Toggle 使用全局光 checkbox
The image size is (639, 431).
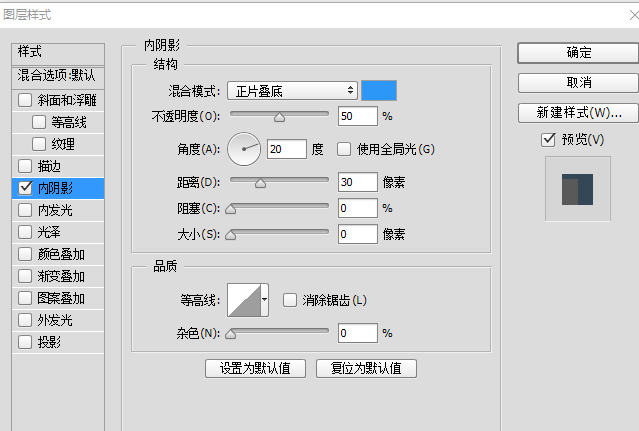[344, 149]
